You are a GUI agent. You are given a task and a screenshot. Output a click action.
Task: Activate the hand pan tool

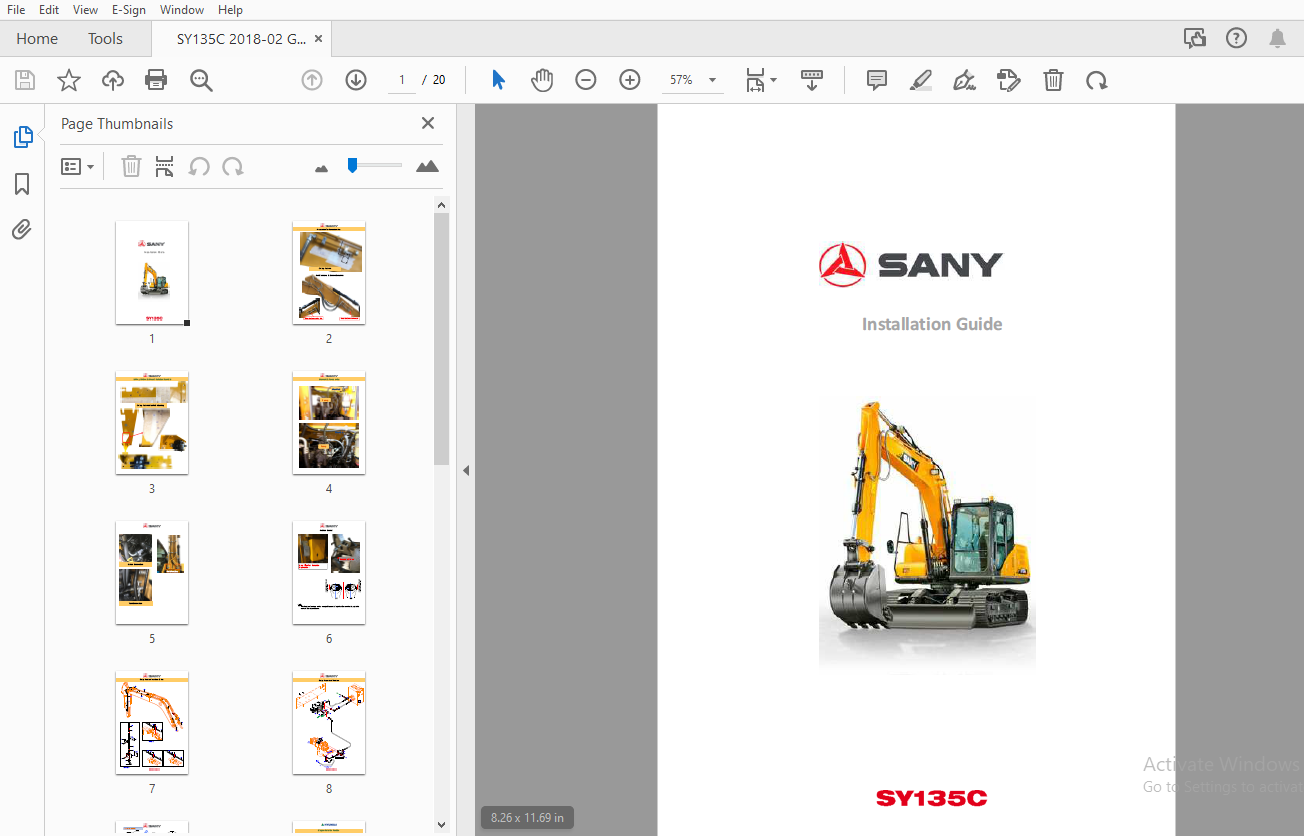click(542, 80)
